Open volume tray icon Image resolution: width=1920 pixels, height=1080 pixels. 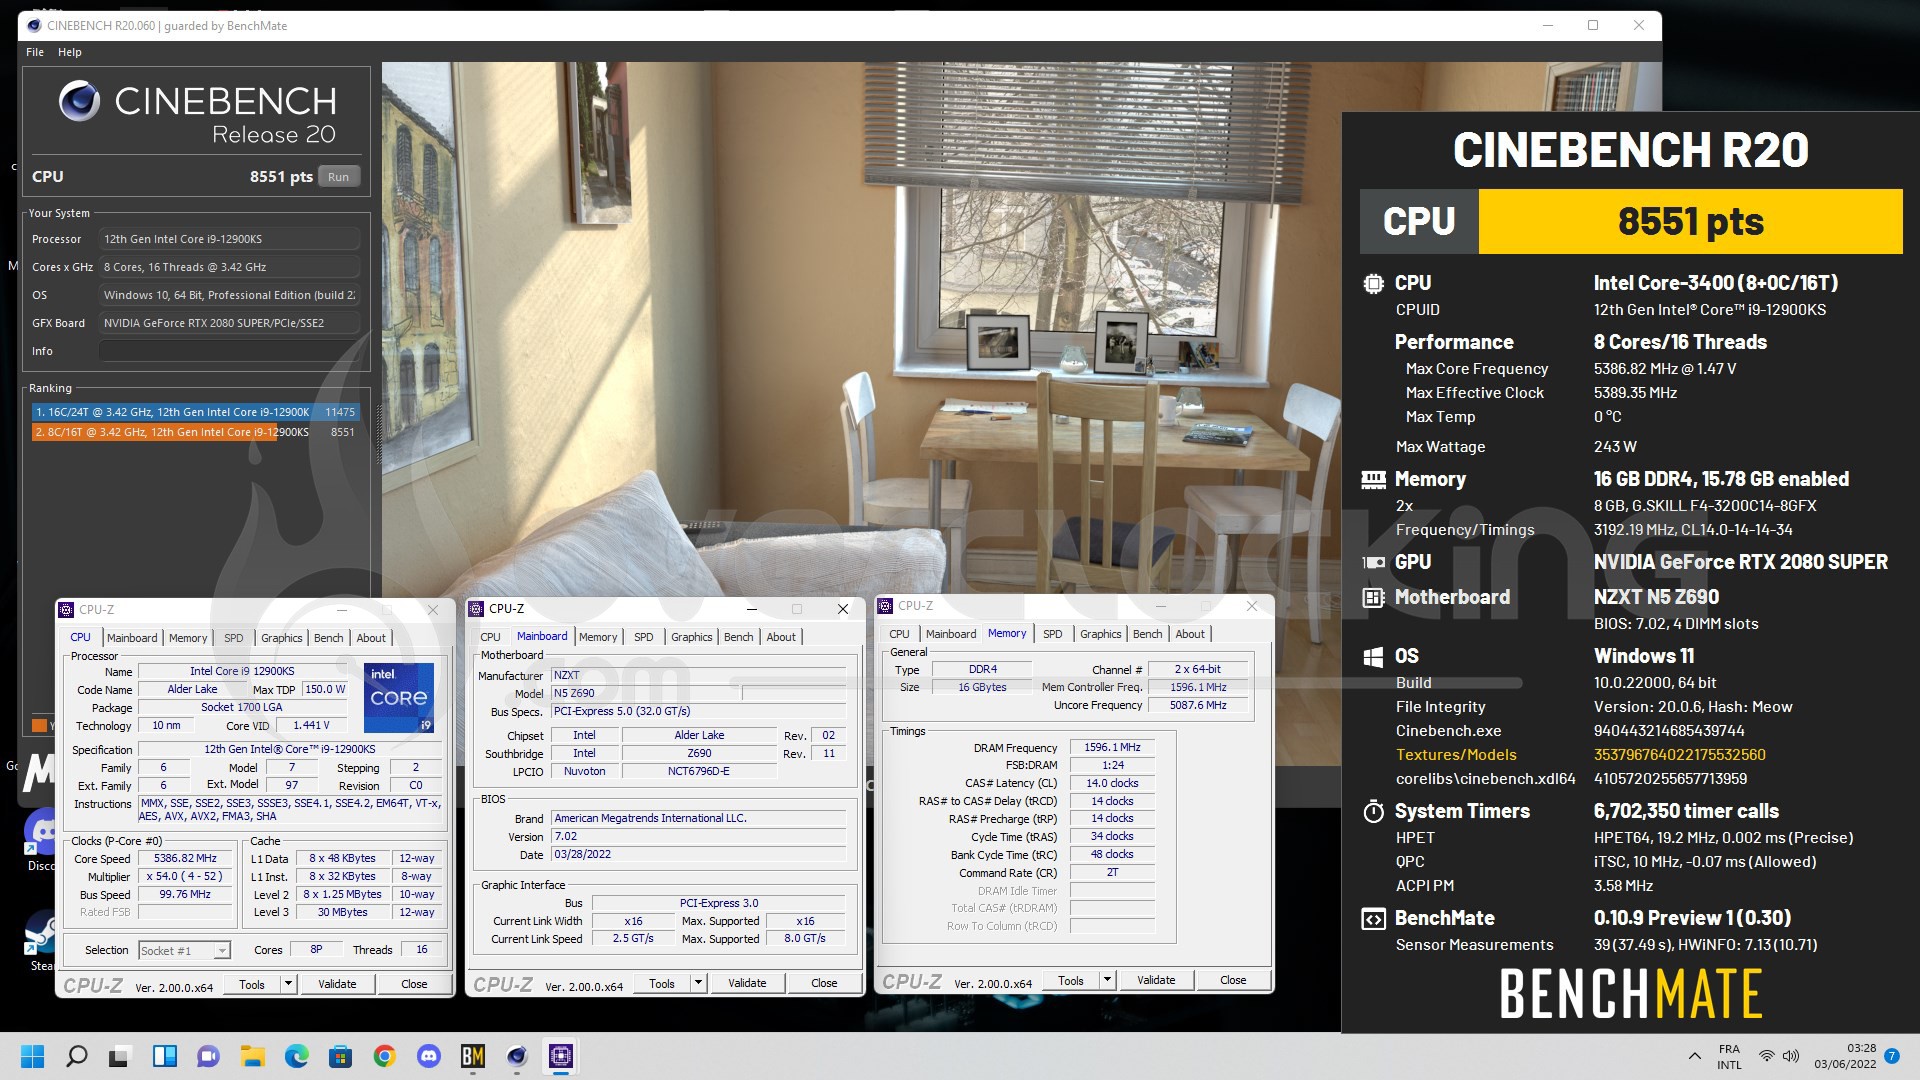(1791, 1056)
